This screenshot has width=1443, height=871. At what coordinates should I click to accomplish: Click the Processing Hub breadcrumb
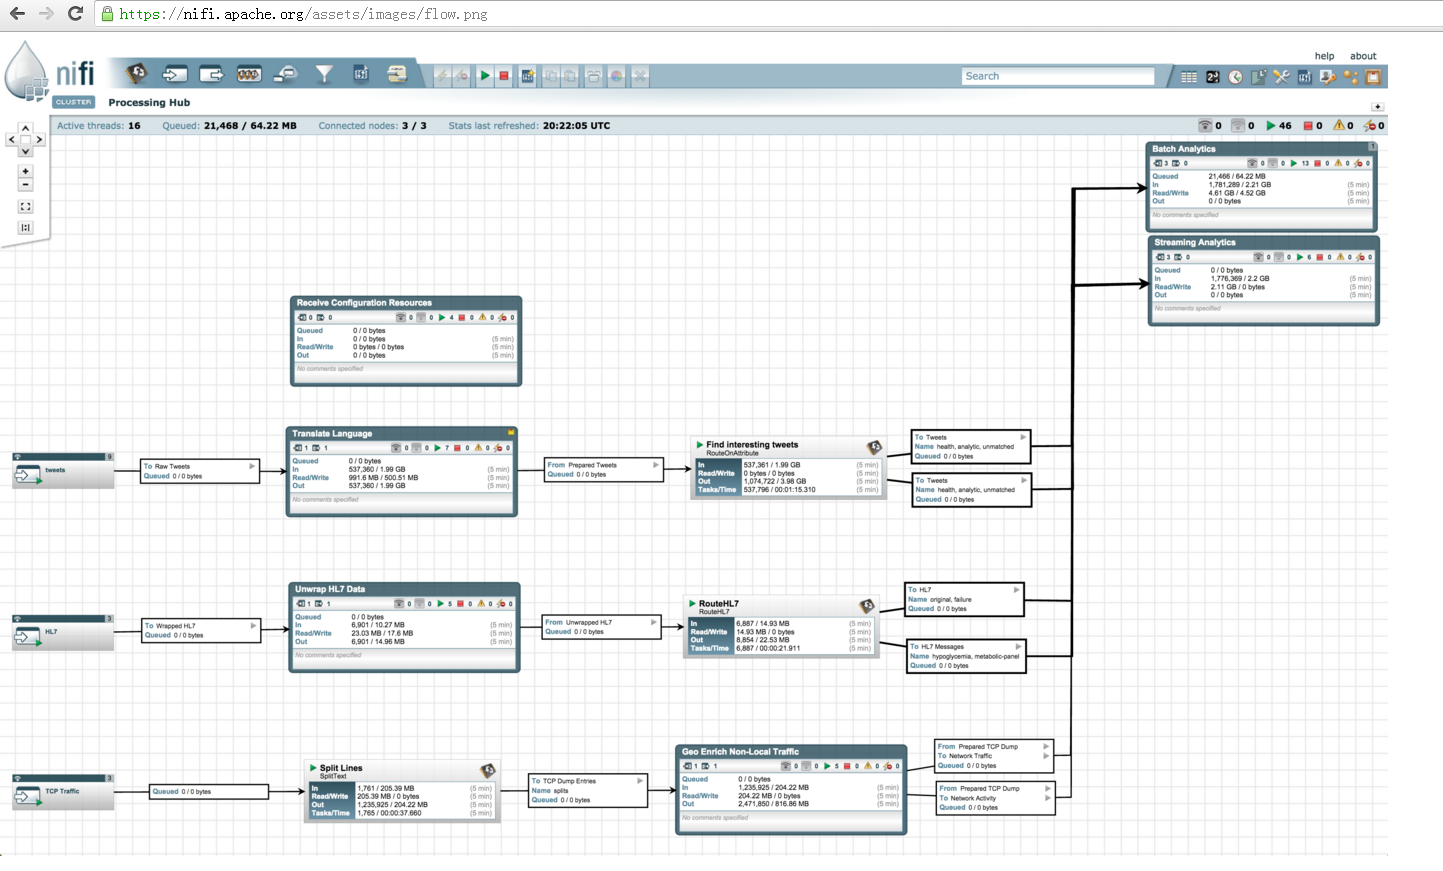pos(149,102)
